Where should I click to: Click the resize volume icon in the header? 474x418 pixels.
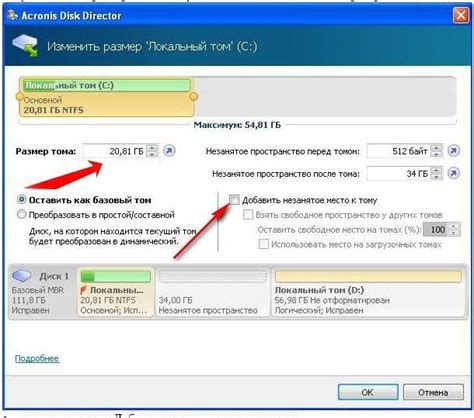tap(25, 45)
